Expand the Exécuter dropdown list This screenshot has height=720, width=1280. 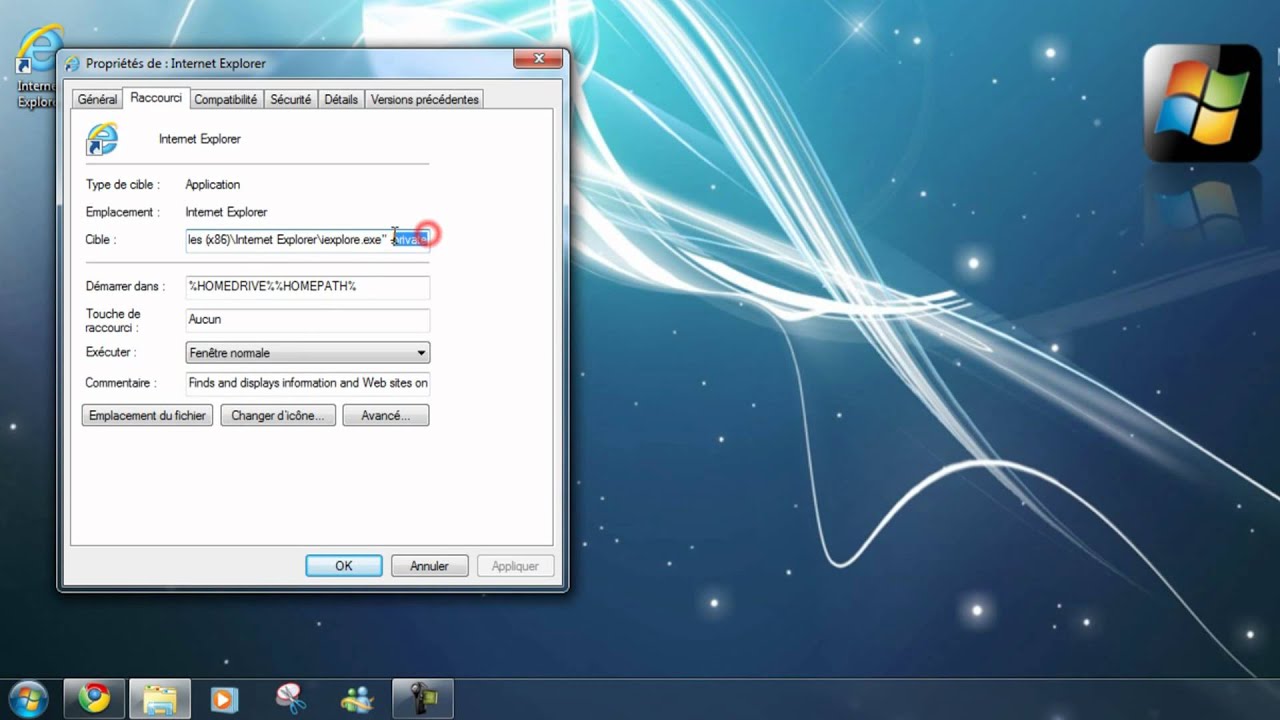point(308,352)
